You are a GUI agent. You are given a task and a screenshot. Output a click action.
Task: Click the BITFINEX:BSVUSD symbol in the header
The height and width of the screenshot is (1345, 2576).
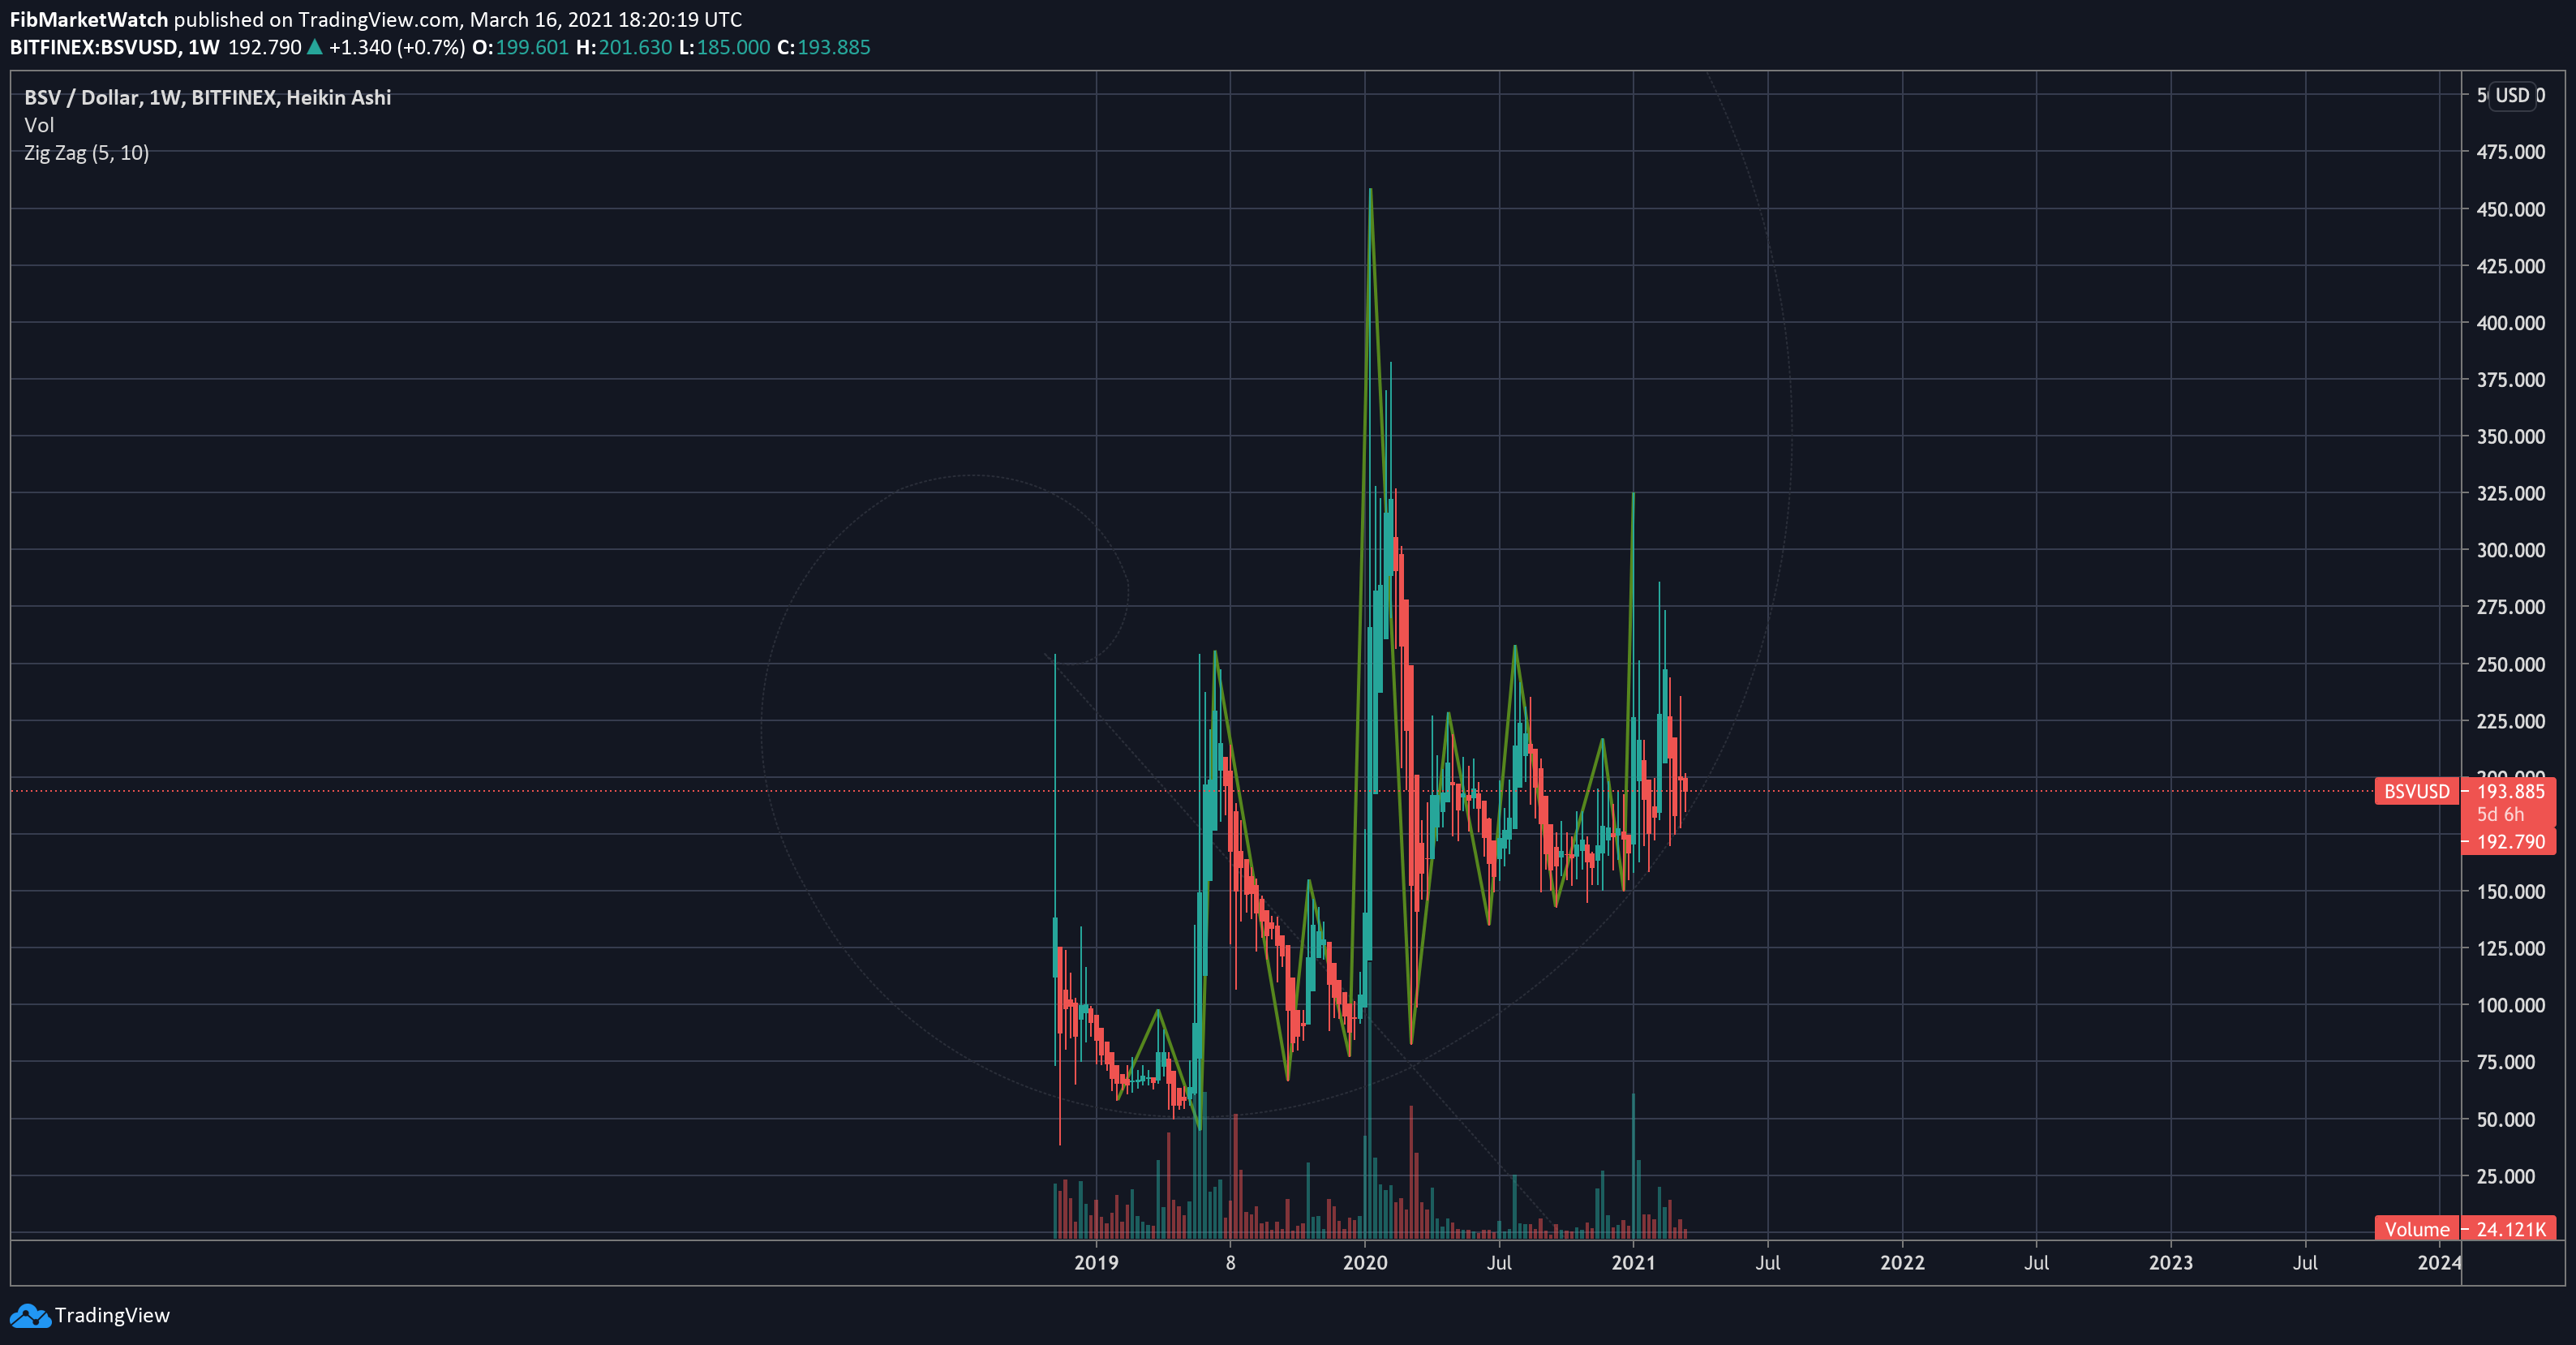pyautogui.click(x=94, y=47)
